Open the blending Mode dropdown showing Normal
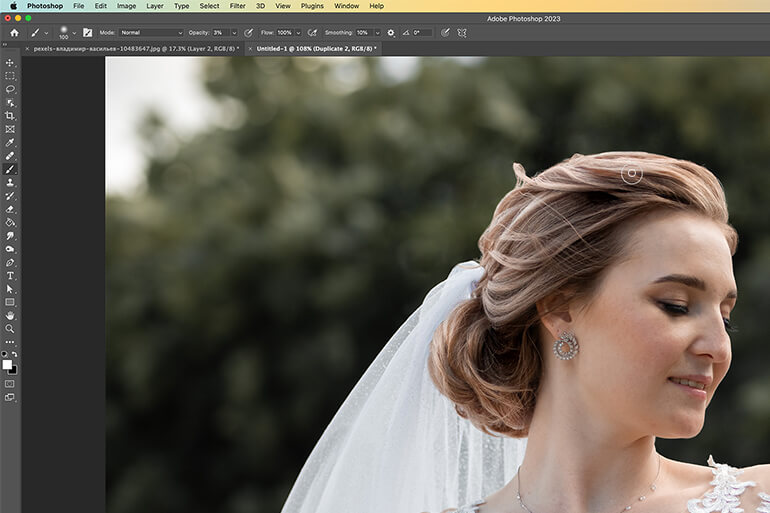 pyautogui.click(x=151, y=33)
